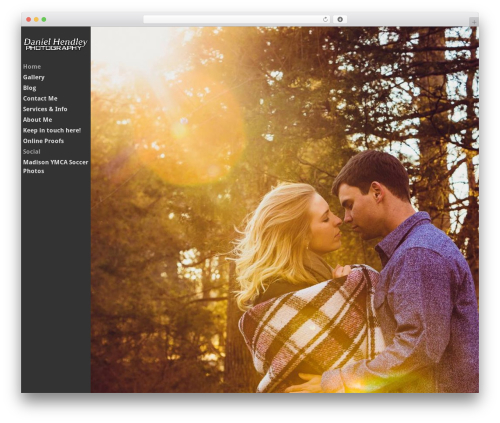This screenshot has width=500, height=423.
Task: Open a new tab with plus button
Action: pos(474,22)
